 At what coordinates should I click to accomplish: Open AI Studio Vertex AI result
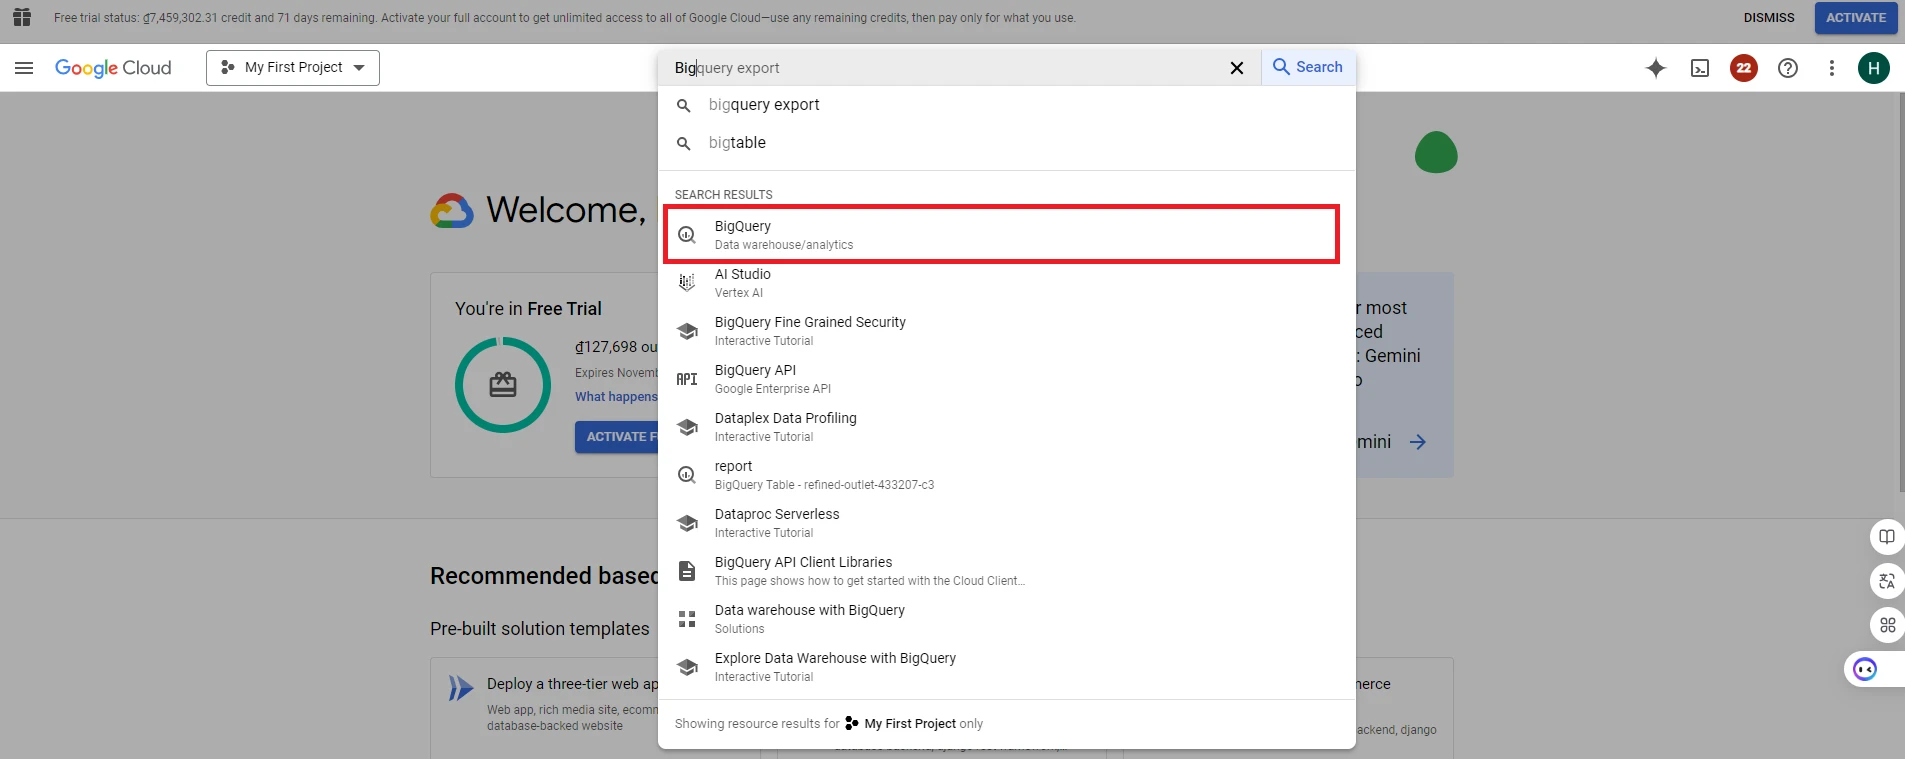click(742, 283)
